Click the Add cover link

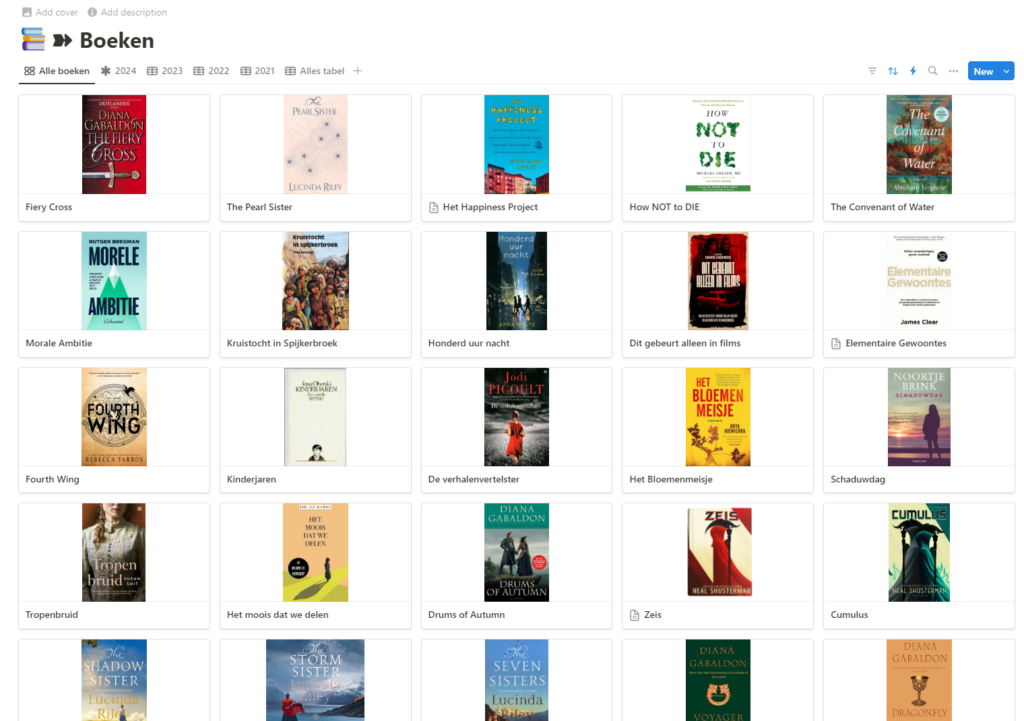pyautogui.click(x=50, y=12)
